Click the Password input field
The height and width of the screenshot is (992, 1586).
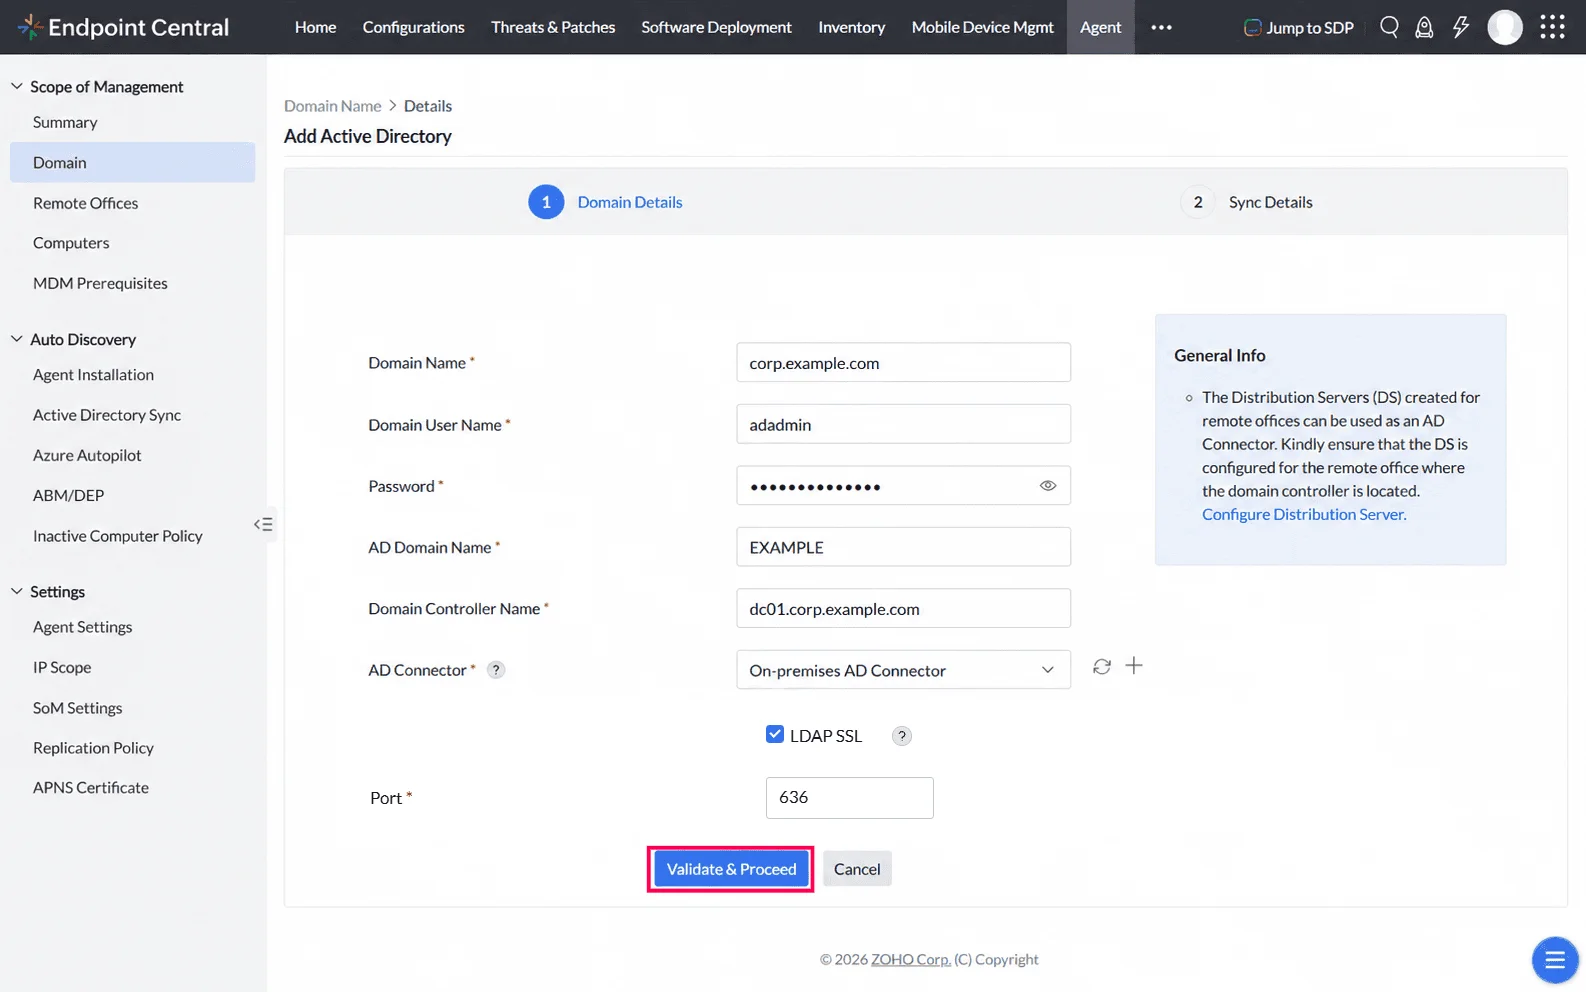(903, 486)
